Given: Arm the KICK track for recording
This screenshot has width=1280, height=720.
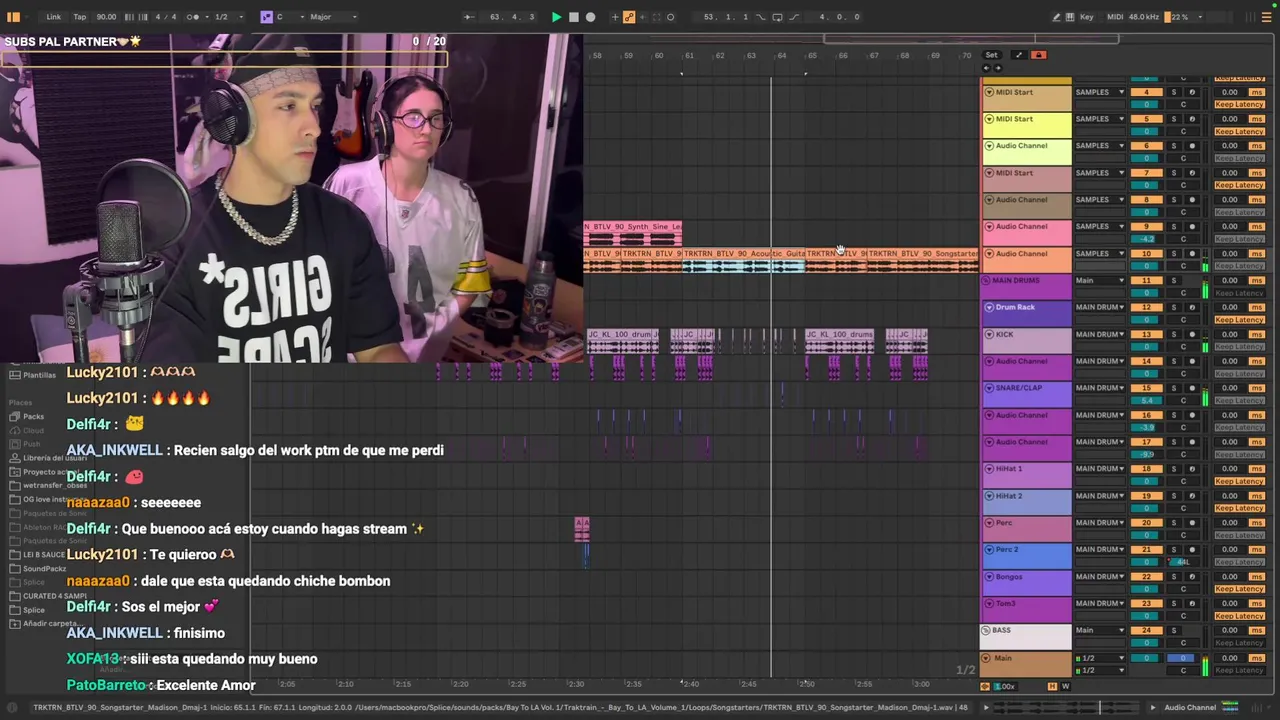Looking at the screenshot, I should pos(1191,334).
